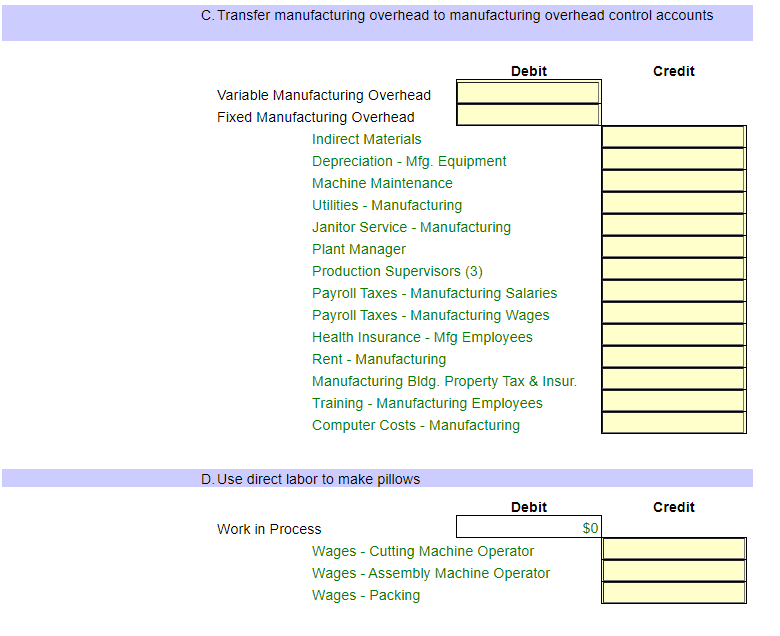Screen dimensions: 780x636
Task: Click 'Wages - Assembly Machine Operator' label
Action: (431, 573)
